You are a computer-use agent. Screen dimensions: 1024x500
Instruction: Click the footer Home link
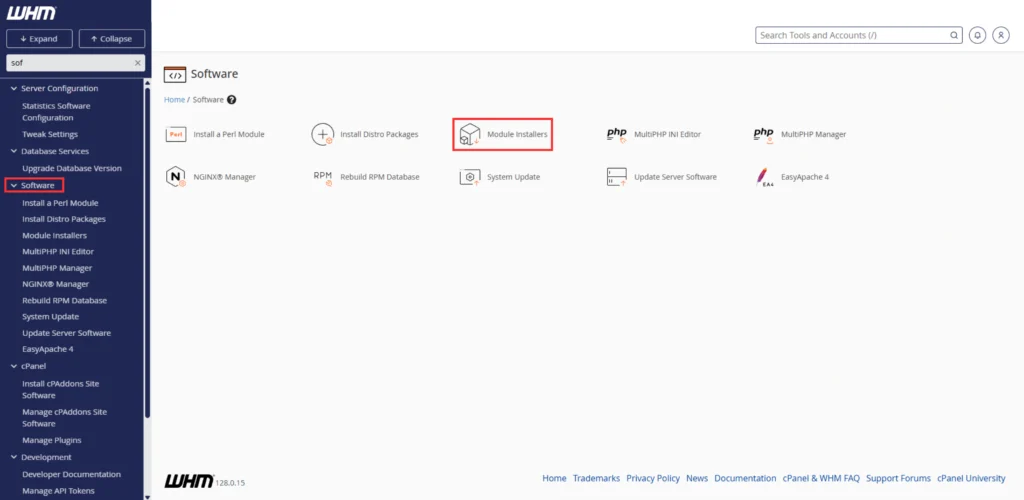554,478
